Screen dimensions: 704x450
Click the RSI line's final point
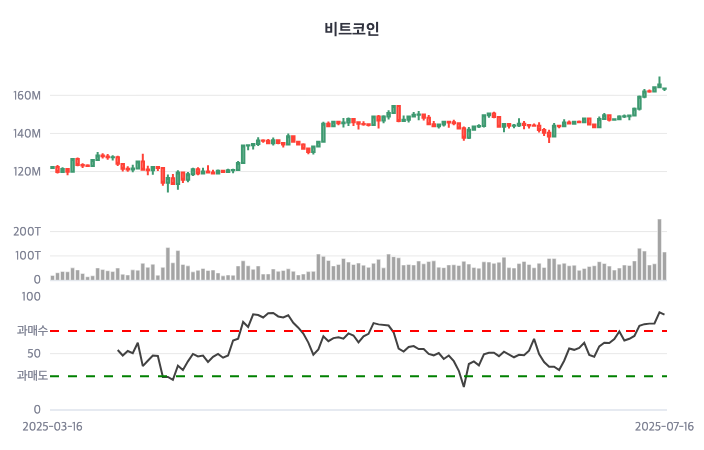[x=664, y=314]
